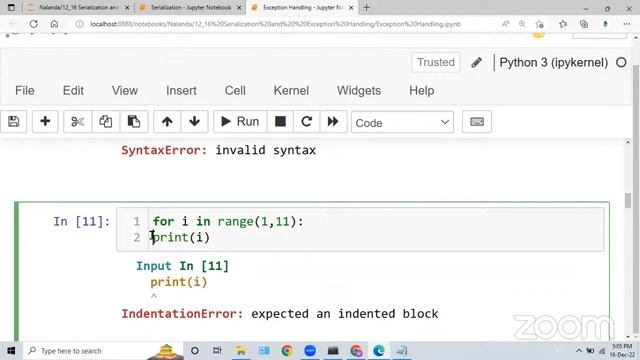Click the zoom magnifier icon in address bar

click(x=522, y=24)
